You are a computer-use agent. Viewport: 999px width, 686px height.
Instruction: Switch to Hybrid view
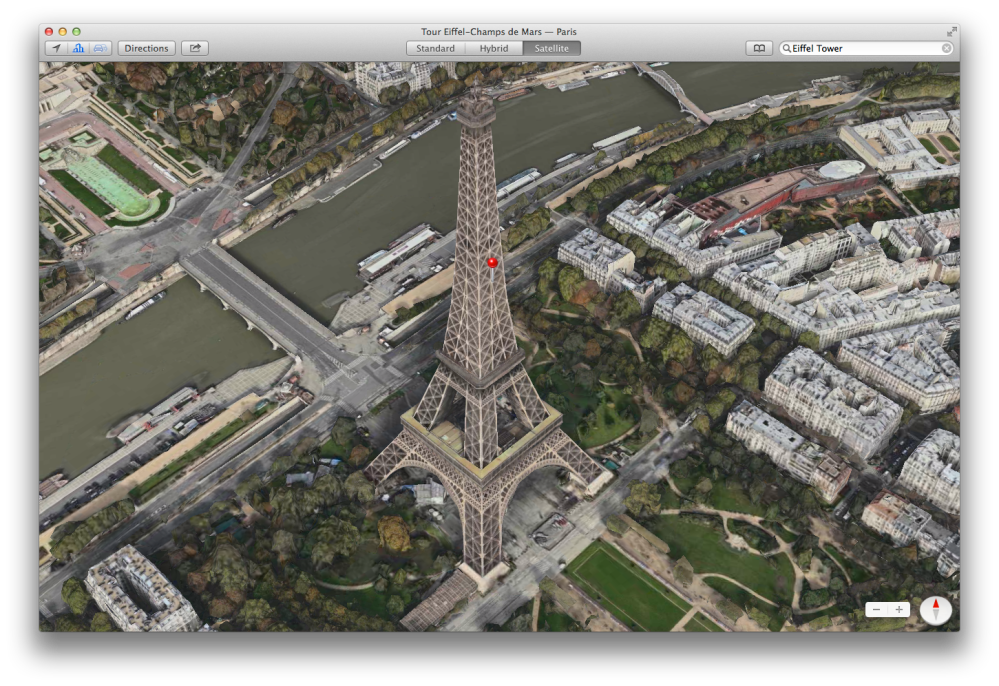[493, 47]
